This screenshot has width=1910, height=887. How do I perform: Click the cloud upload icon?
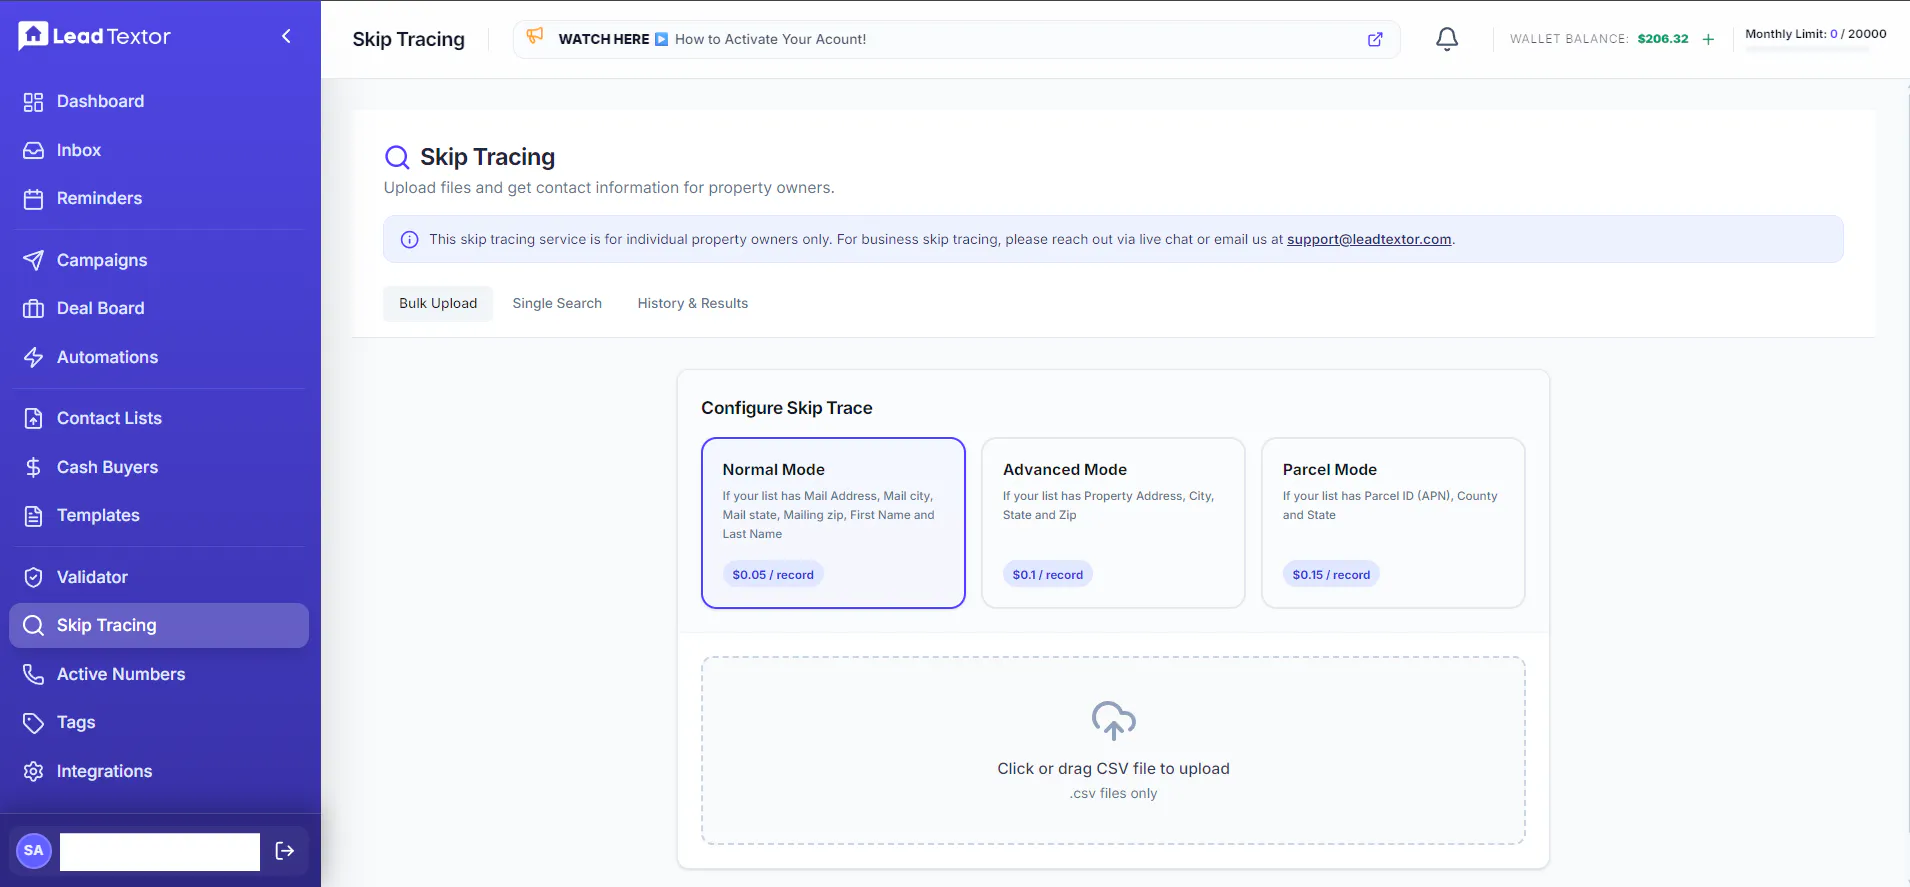1113,720
